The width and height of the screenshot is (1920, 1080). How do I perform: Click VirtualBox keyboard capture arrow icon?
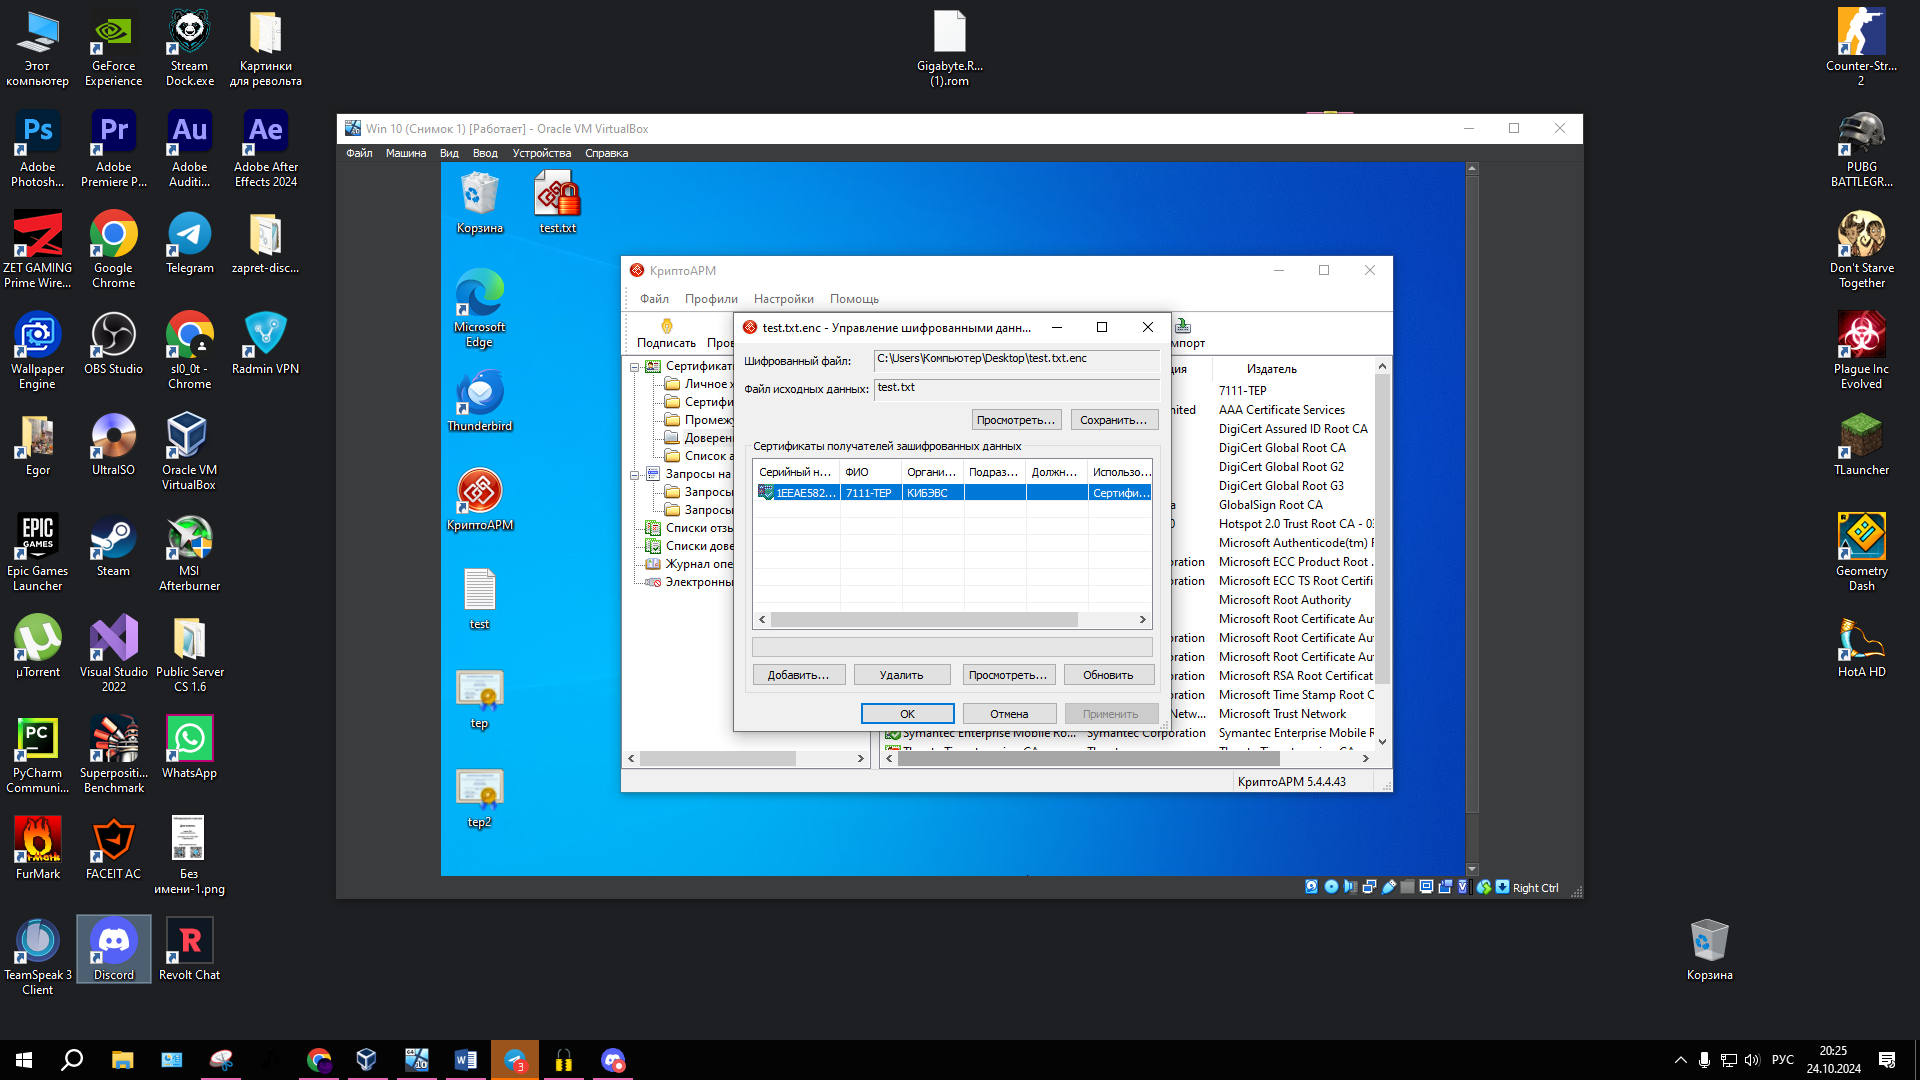1502,887
